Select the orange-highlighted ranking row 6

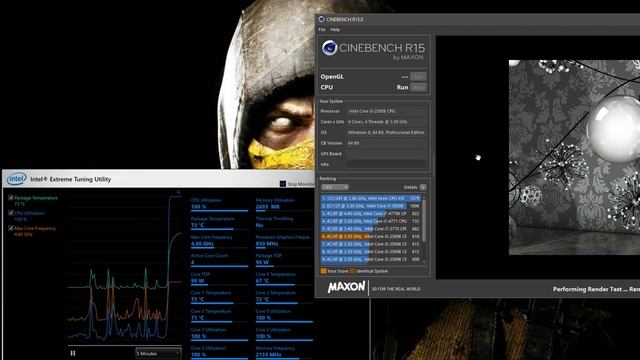click(371, 237)
